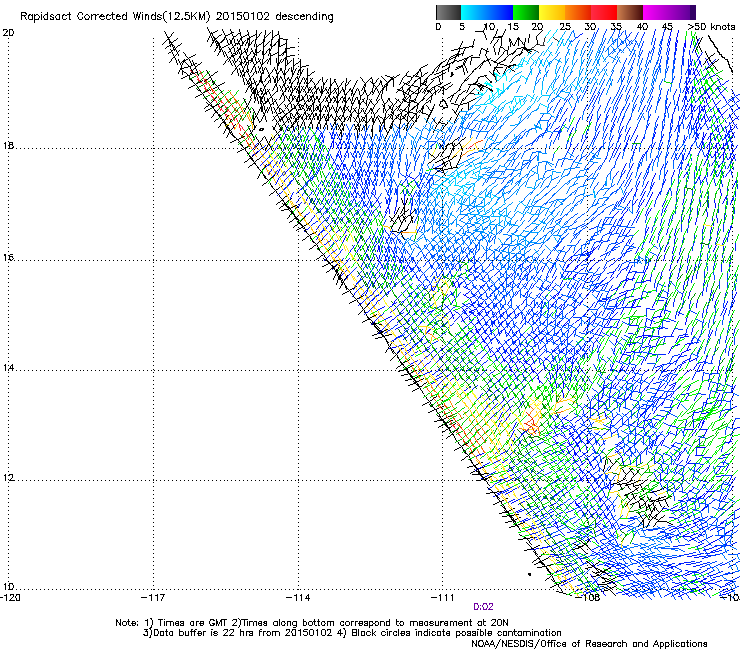Pick the brown 35-40 knots legend segment

[630, 12]
